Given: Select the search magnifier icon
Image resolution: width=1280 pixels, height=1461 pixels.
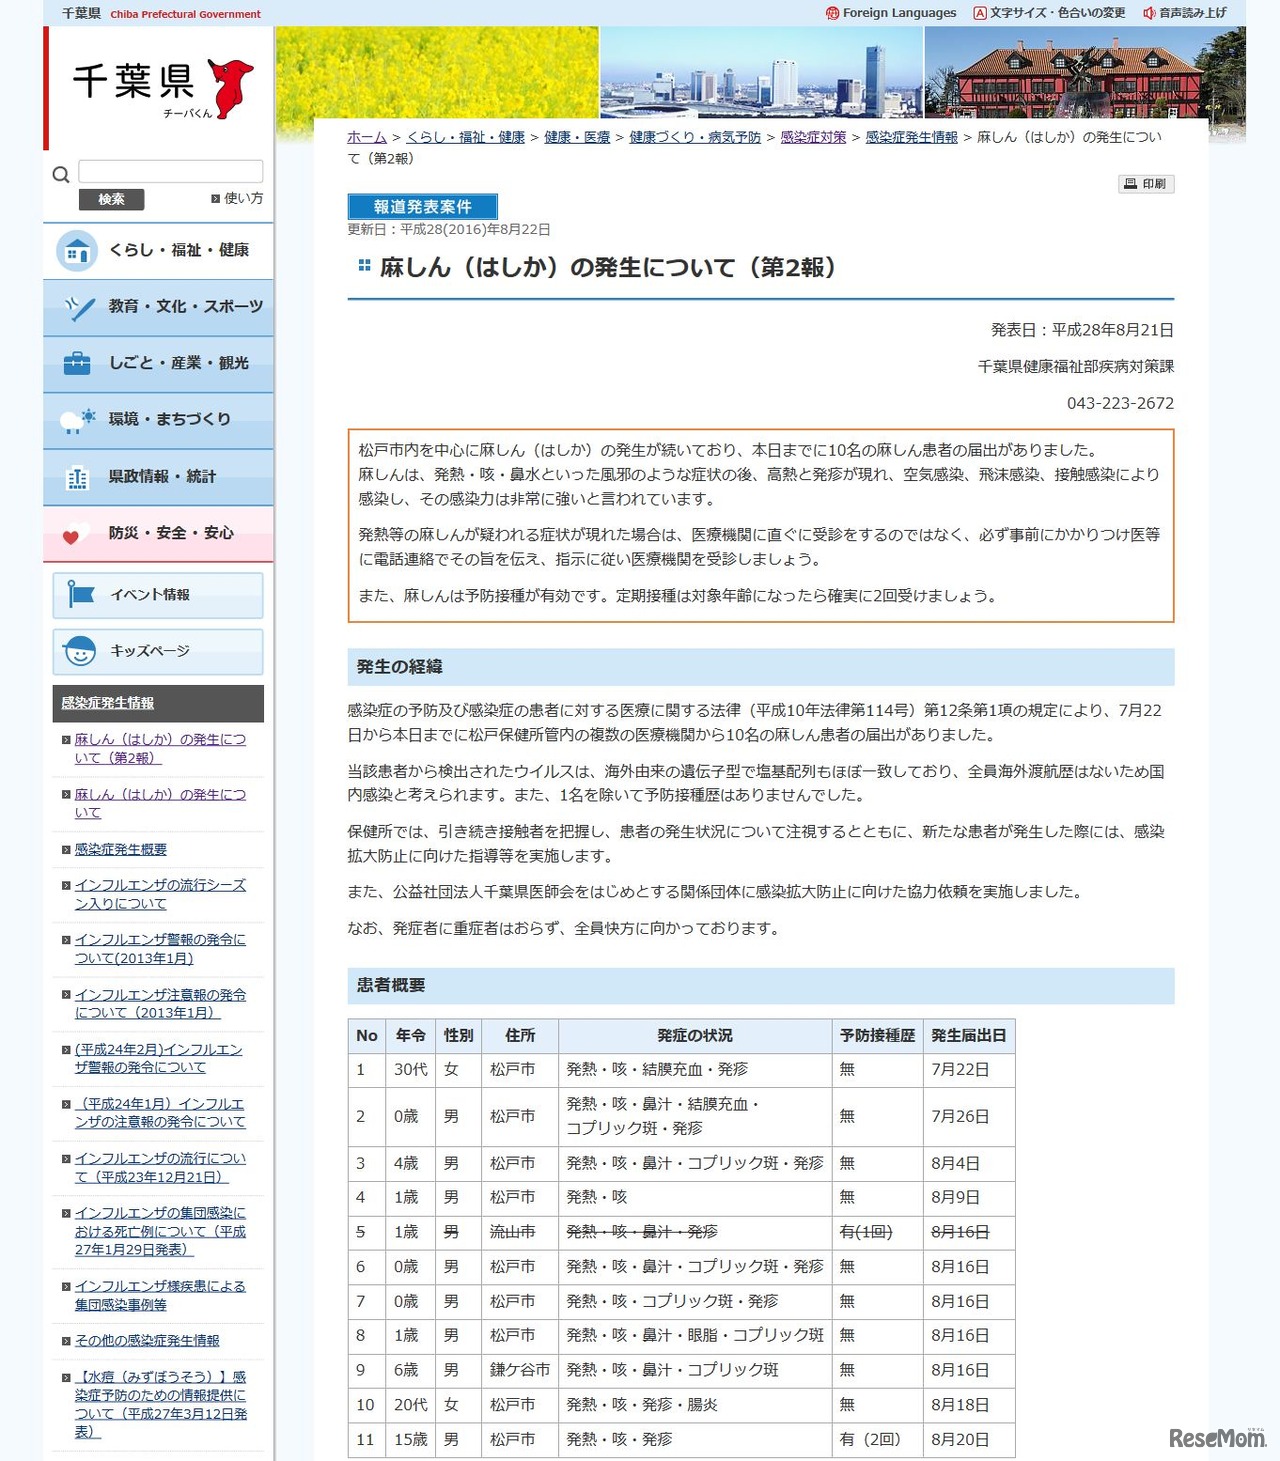Looking at the screenshot, I should pyautogui.click(x=60, y=174).
